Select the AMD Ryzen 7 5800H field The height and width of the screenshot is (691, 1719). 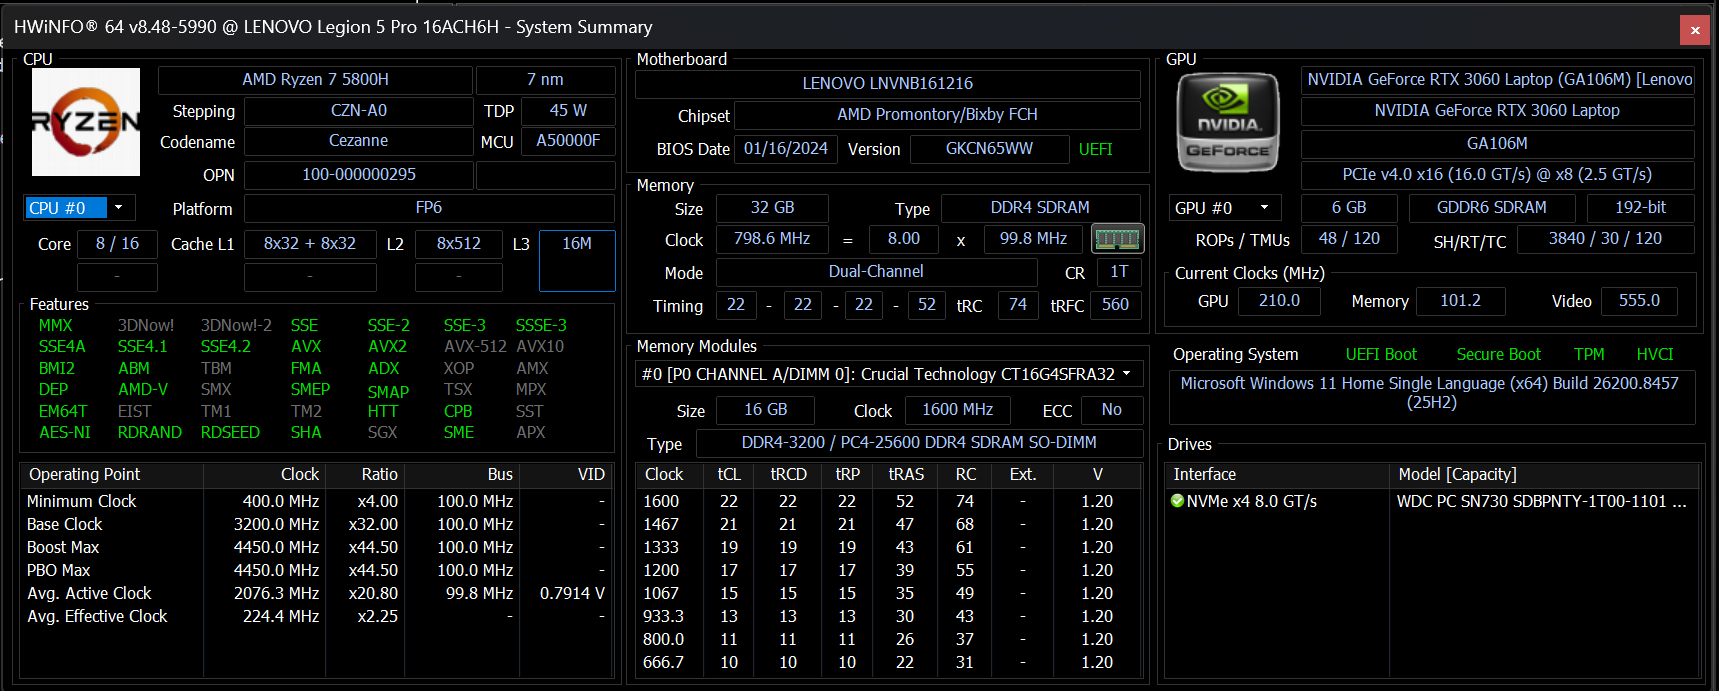315,80
